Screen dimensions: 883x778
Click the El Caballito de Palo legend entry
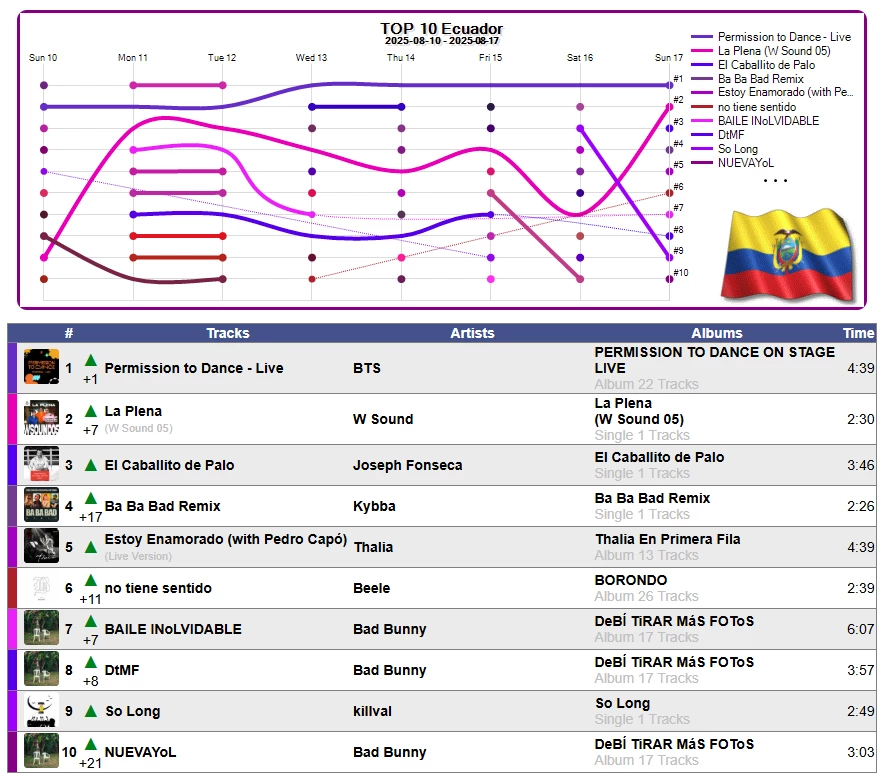[752, 65]
